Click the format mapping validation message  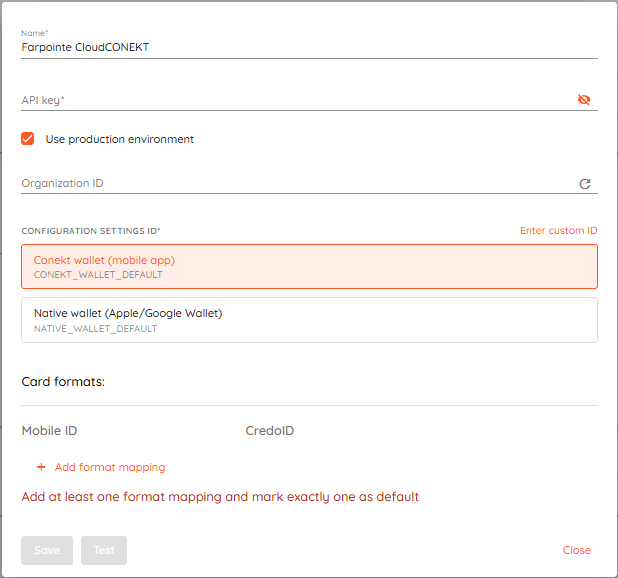(220, 497)
